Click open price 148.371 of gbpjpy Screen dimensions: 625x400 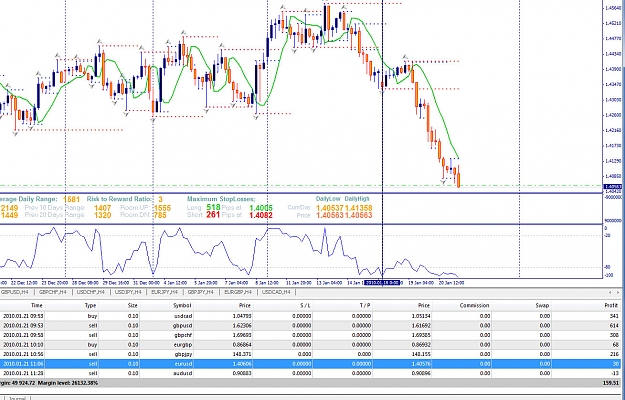(x=242, y=354)
